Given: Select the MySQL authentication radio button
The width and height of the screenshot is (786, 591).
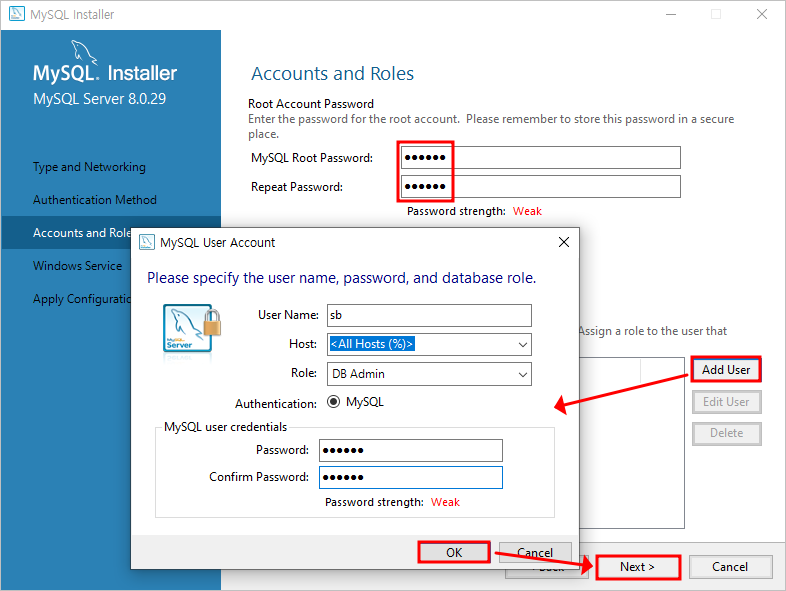Looking at the screenshot, I should point(333,402).
